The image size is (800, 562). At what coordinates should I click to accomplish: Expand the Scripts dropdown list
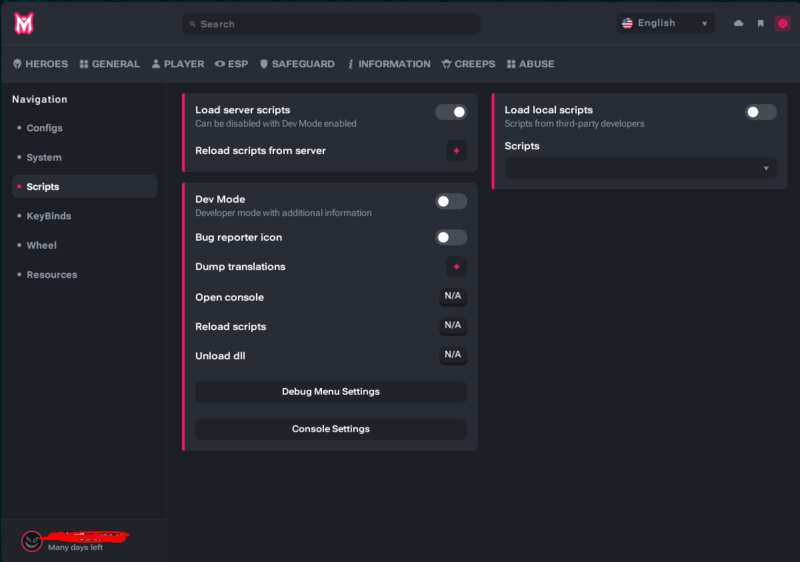[x=640, y=168]
